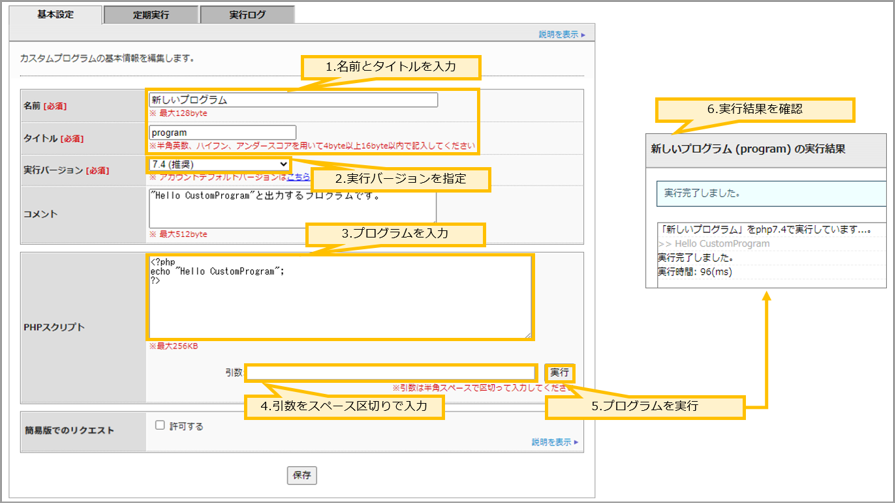Open the 定期実行 tab
This screenshot has width=895, height=503.
[x=151, y=16]
